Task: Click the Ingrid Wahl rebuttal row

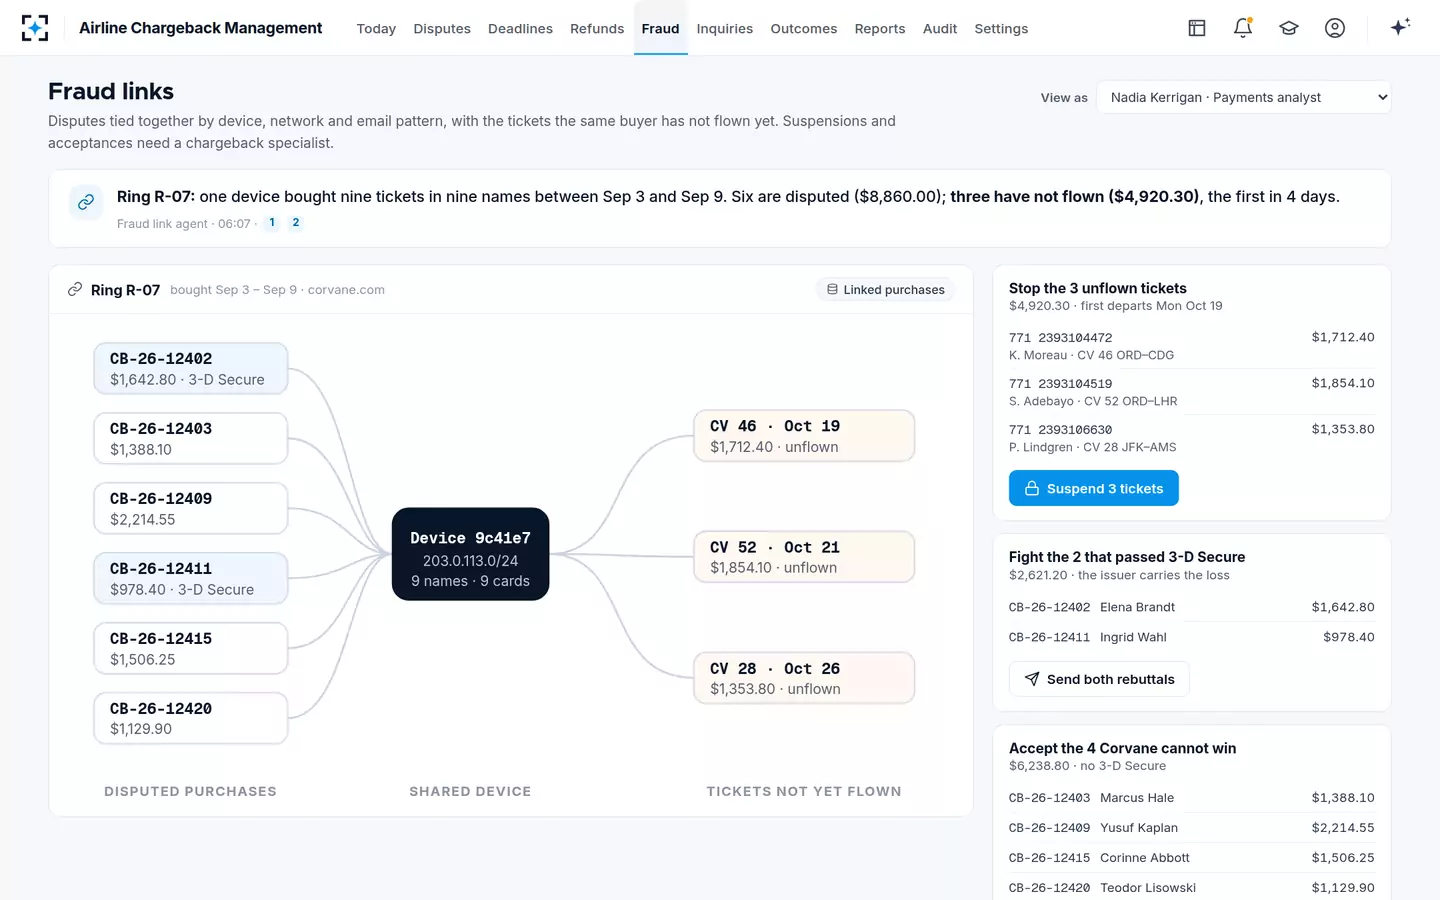Action: (x=1192, y=637)
